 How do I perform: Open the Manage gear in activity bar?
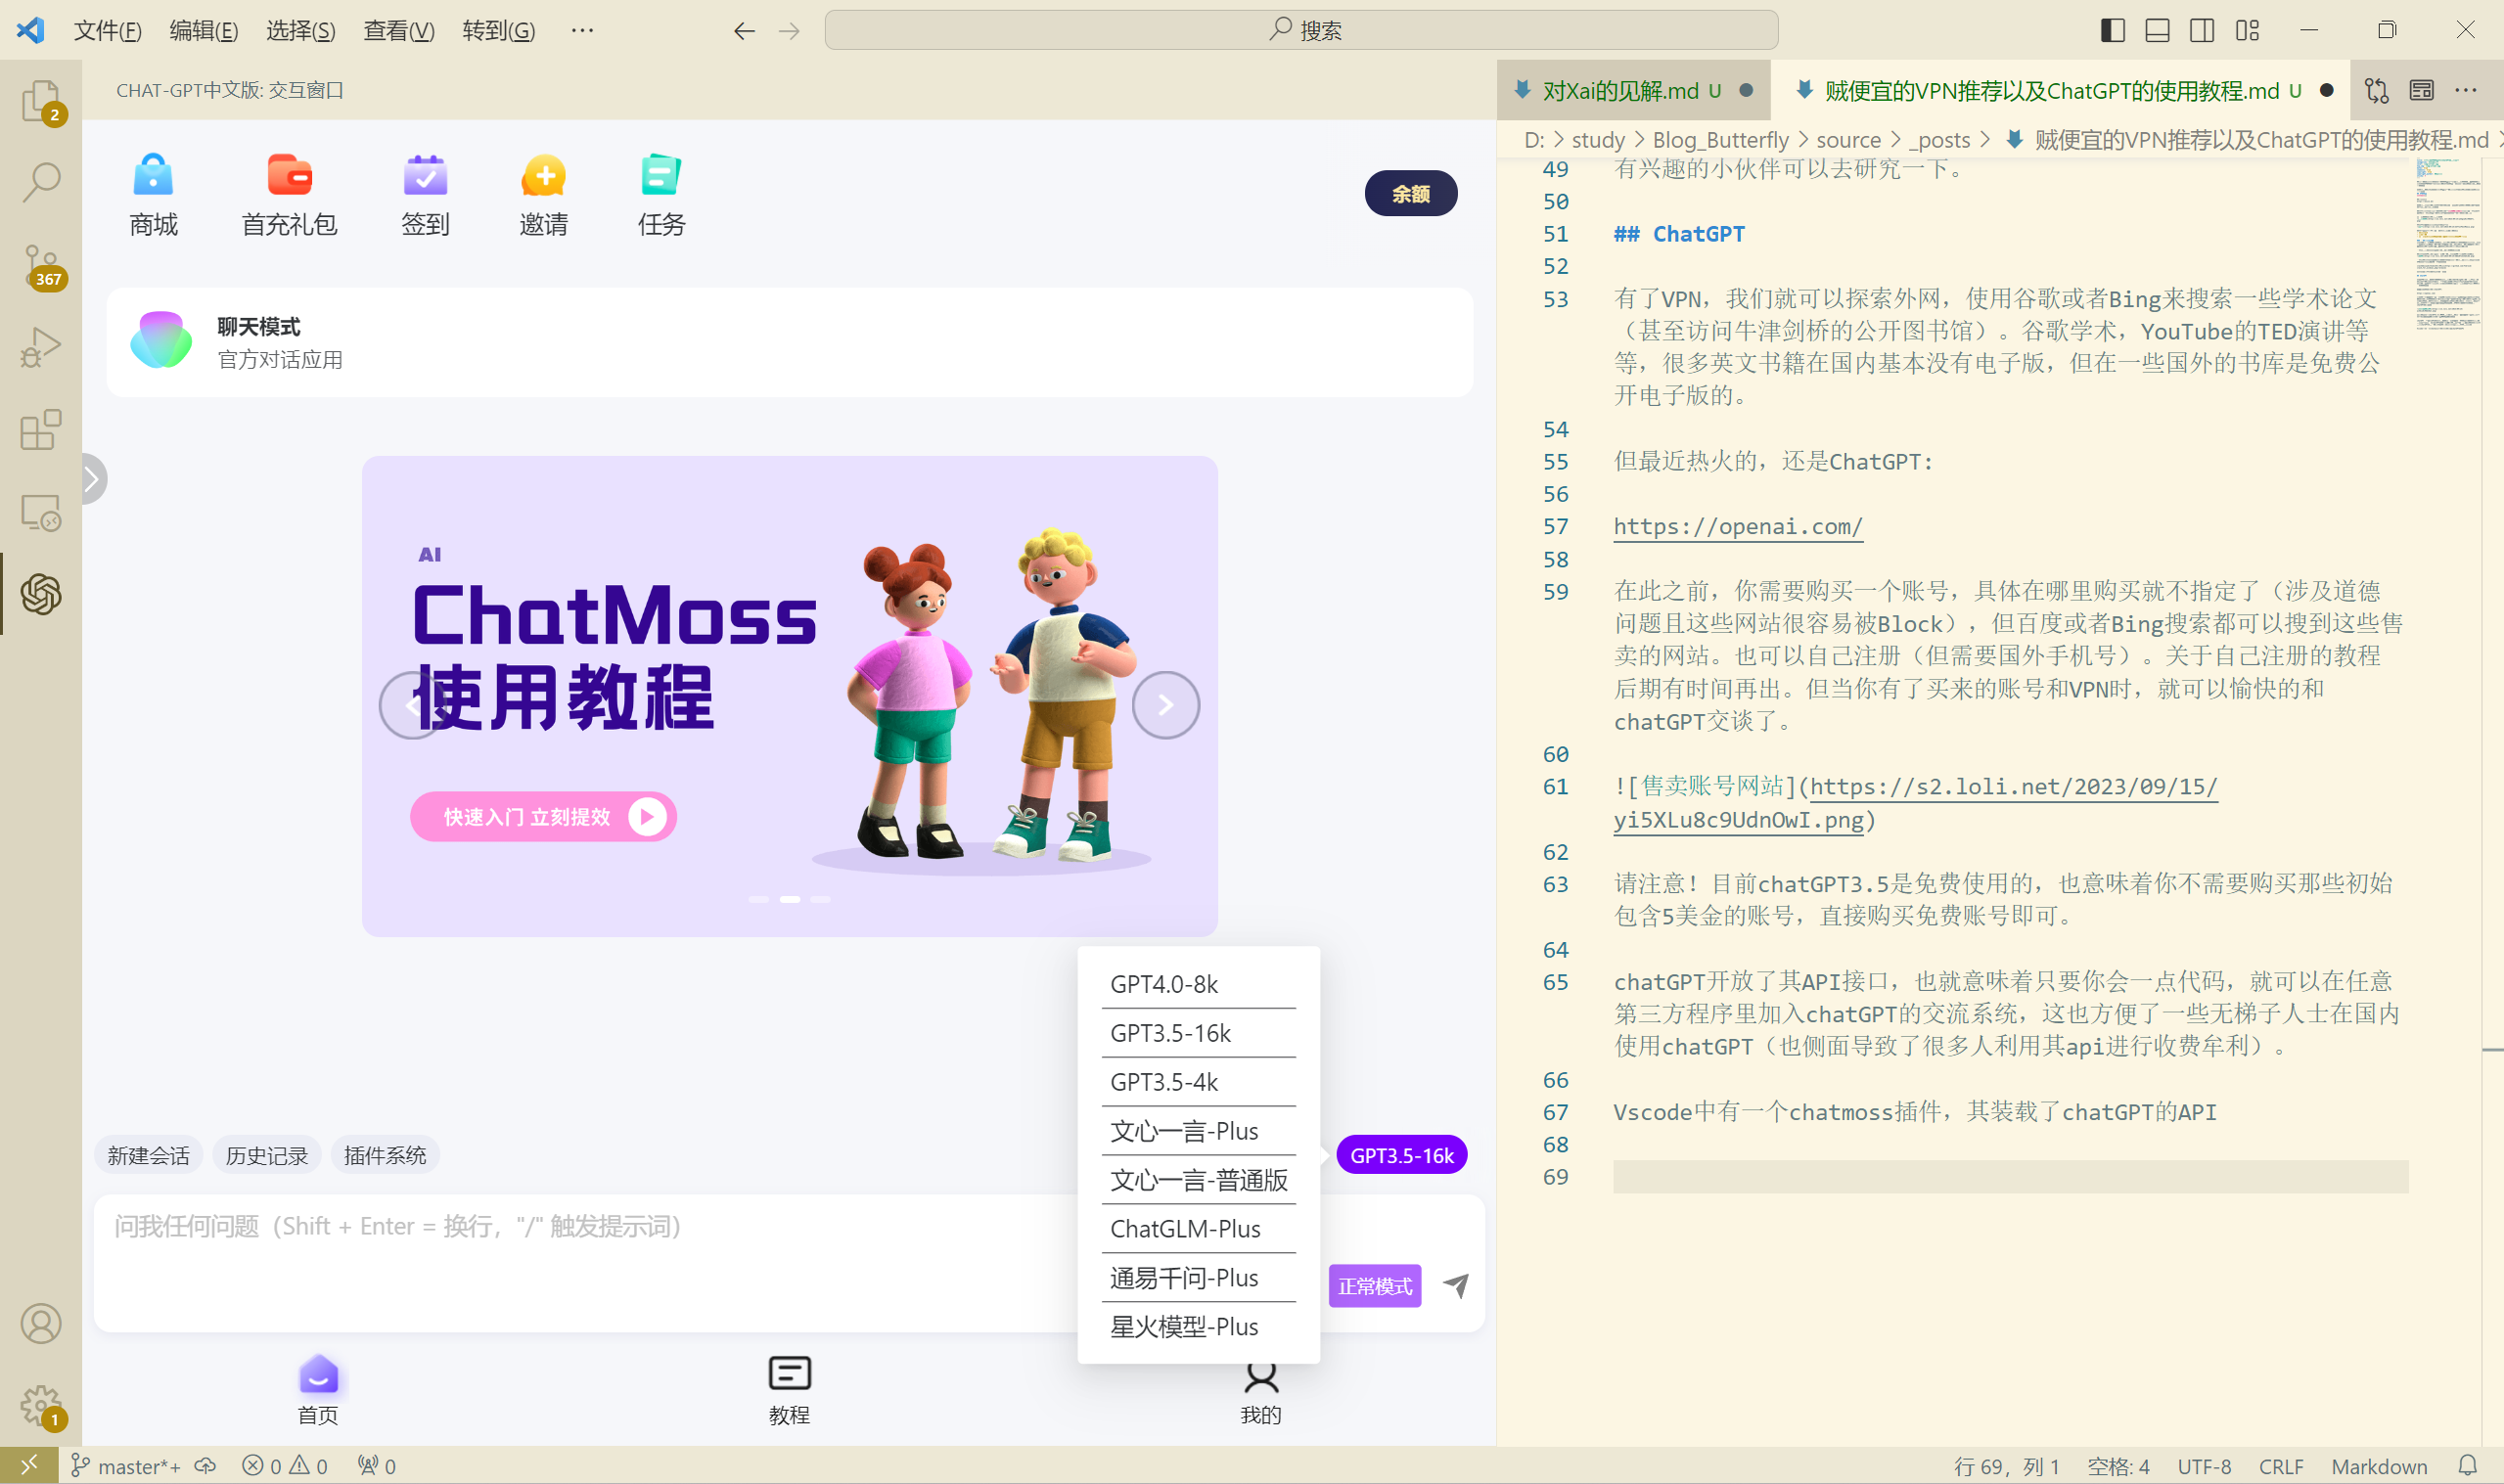tap(41, 1405)
